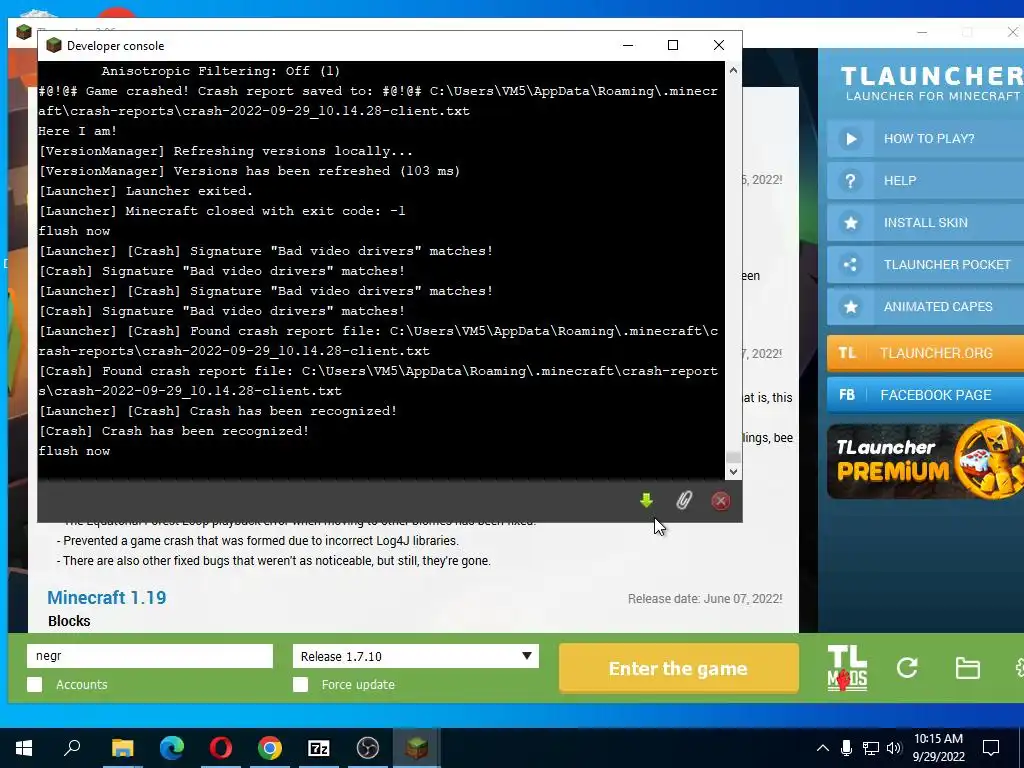This screenshot has width=1024, height=768.
Task: Open the network icon in system tray
Action: [x=871, y=748]
